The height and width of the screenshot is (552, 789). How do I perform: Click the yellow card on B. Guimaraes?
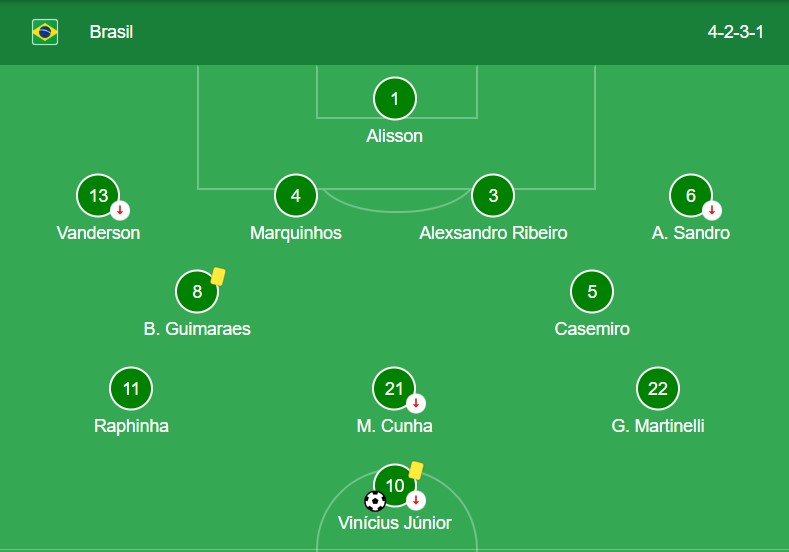coord(218,277)
